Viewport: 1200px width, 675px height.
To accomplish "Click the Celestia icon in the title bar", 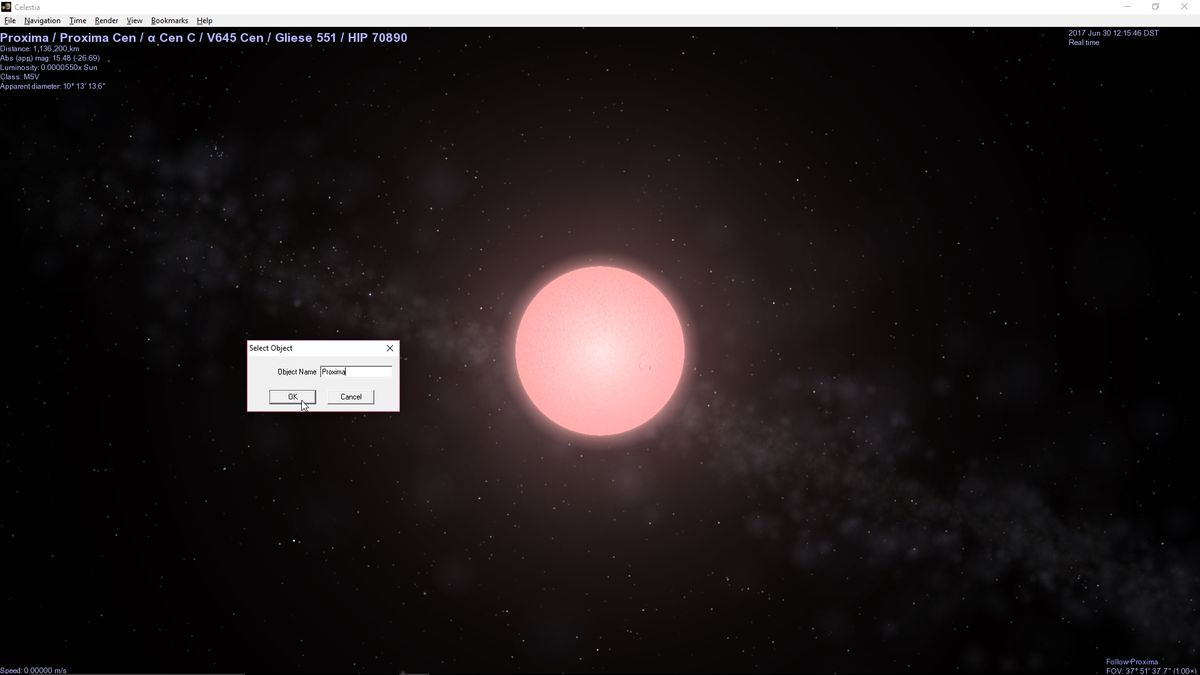I will 8,6.
